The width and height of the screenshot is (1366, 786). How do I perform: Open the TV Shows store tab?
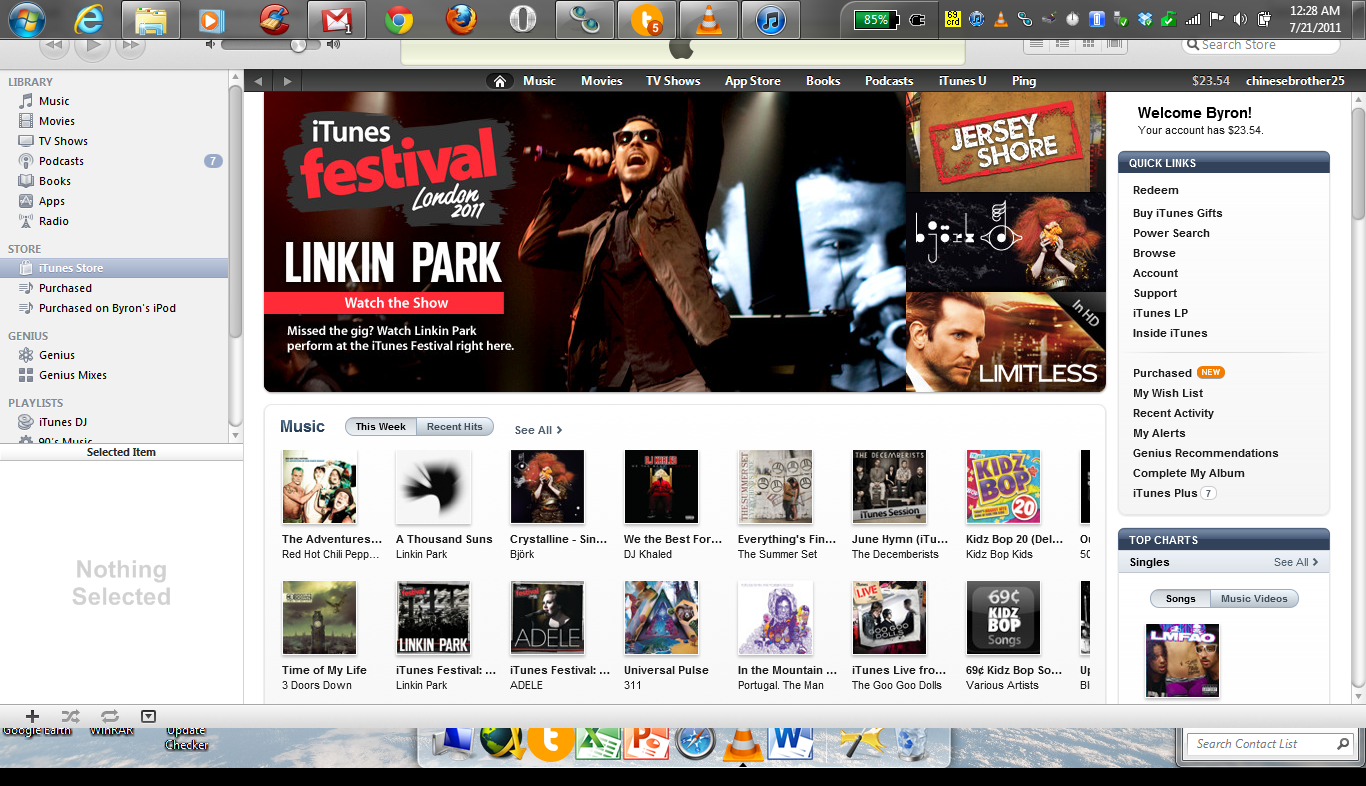(673, 81)
